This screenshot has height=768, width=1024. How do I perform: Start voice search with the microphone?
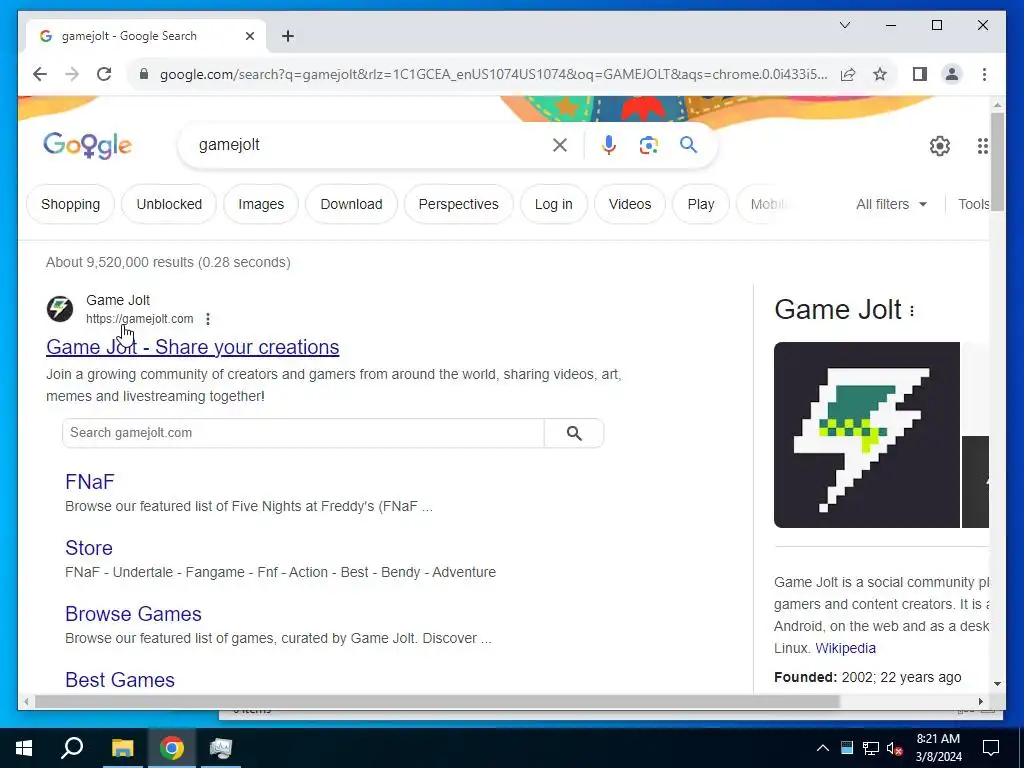coord(609,145)
